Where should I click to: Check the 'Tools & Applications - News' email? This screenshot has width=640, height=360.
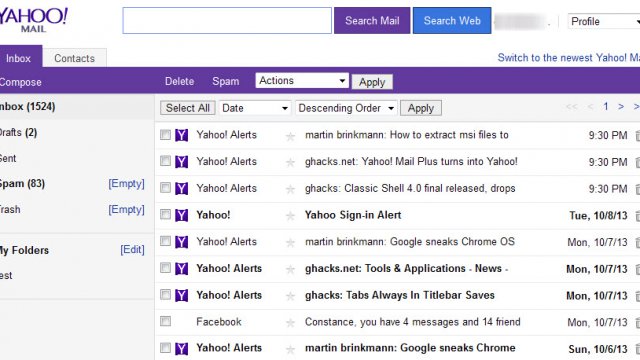165,268
